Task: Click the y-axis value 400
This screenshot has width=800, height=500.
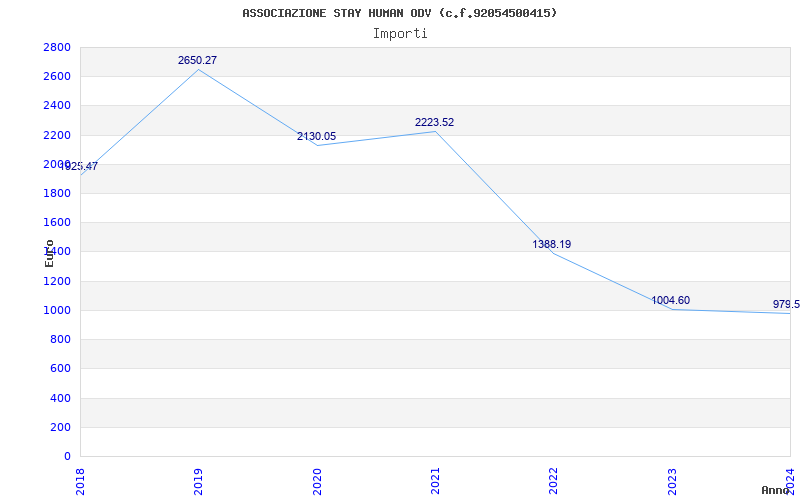Action: [x=60, y=398]
